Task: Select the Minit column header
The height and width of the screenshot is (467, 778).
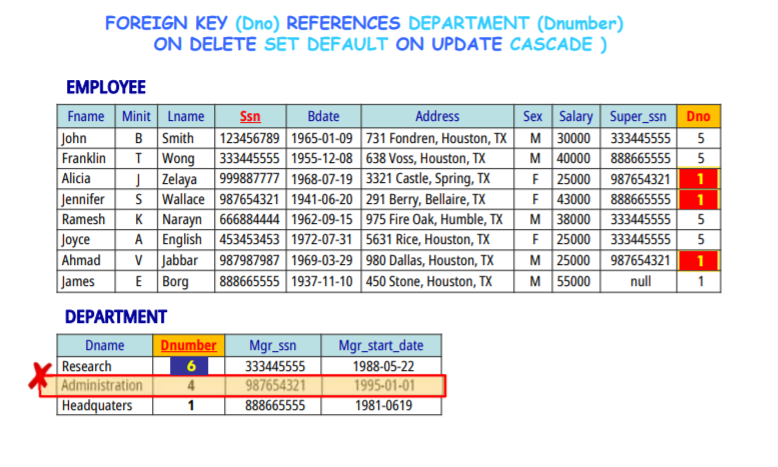Action: (x=136, y=116)
